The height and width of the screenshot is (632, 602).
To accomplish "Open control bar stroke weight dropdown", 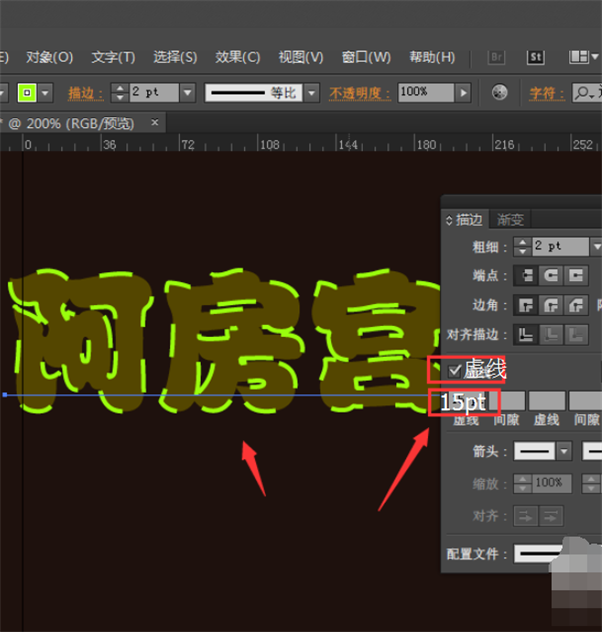I will click(x=187, y=93).
